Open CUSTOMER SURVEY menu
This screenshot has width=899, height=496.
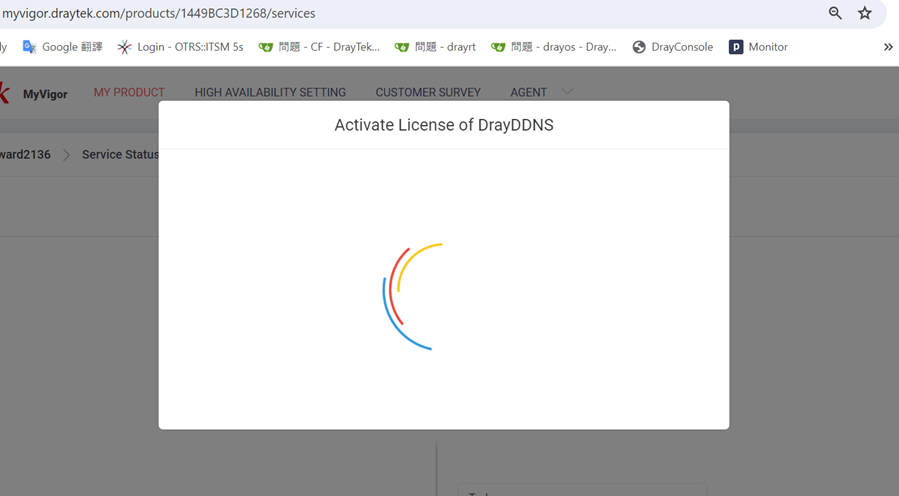(x=428, y=92)
